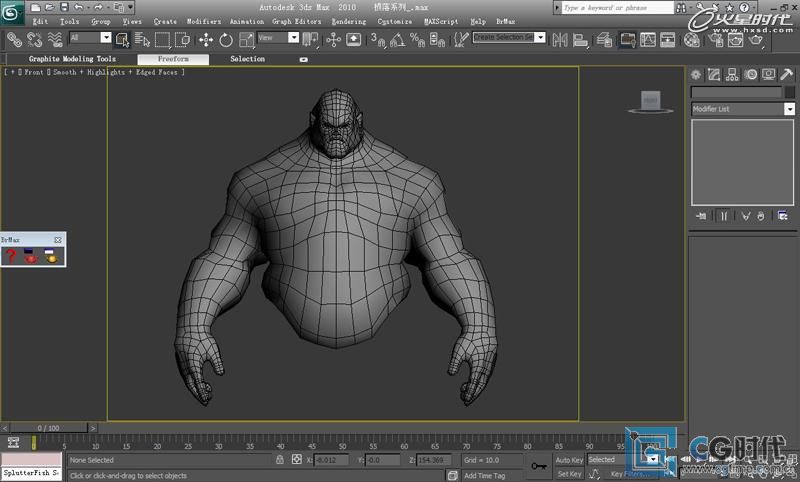The height and width of the screenshot is (482, 800).
Task: Toggle the Spinner Snap button
Action: tap(437, 39)
